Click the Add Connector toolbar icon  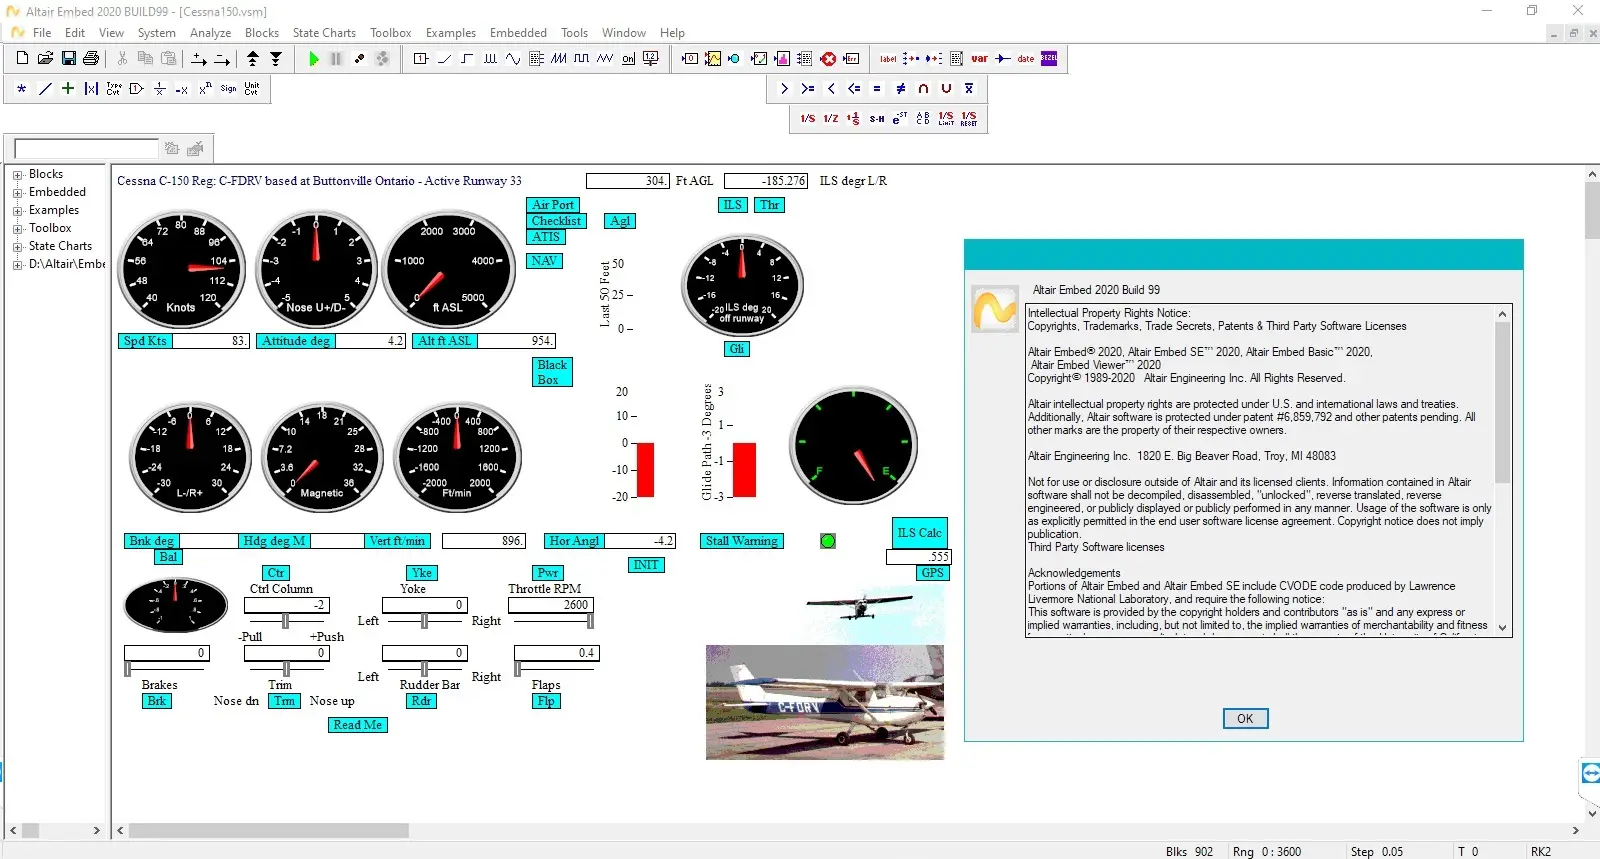coord(199,59)
